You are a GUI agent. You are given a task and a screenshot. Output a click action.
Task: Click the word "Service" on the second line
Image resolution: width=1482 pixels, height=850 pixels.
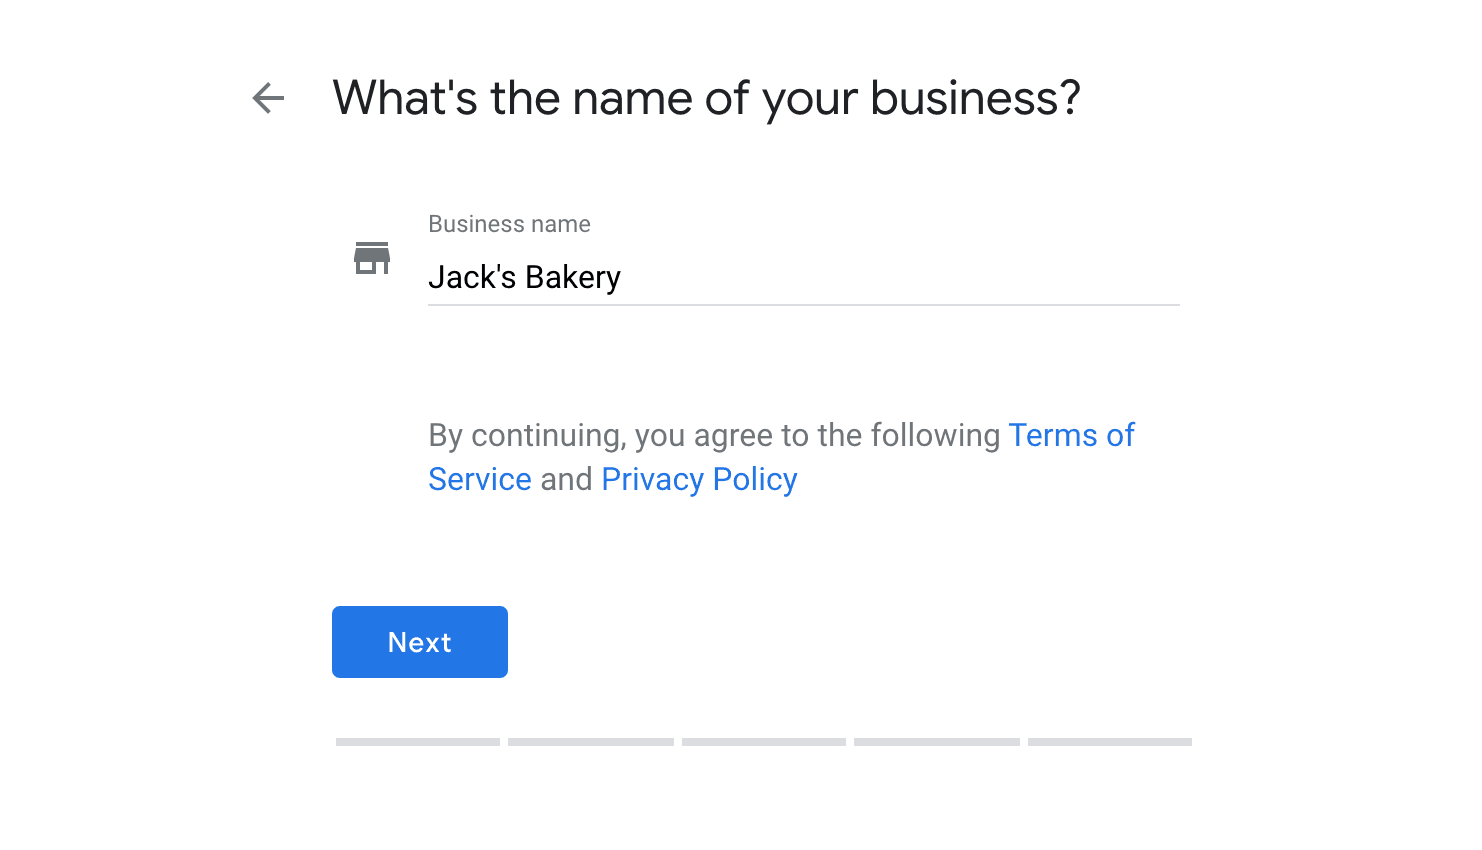pos(480,479)
